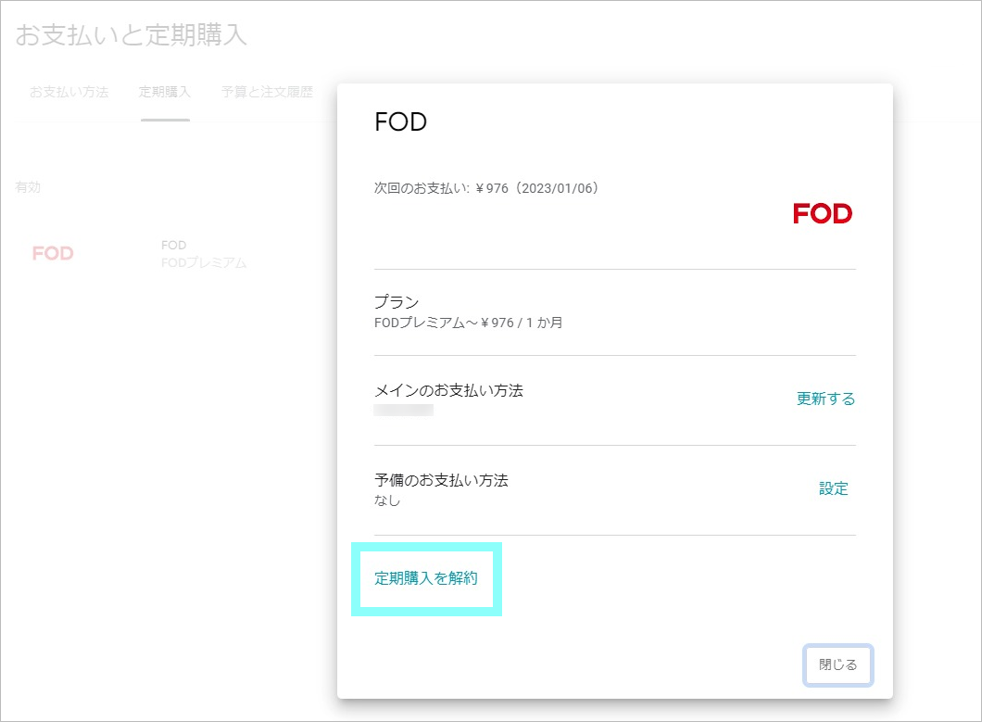The image size is (982, 722).
Task: Click the faded FOD logo in subscription list
Action: pyautogui.click(x=53, y=254)
